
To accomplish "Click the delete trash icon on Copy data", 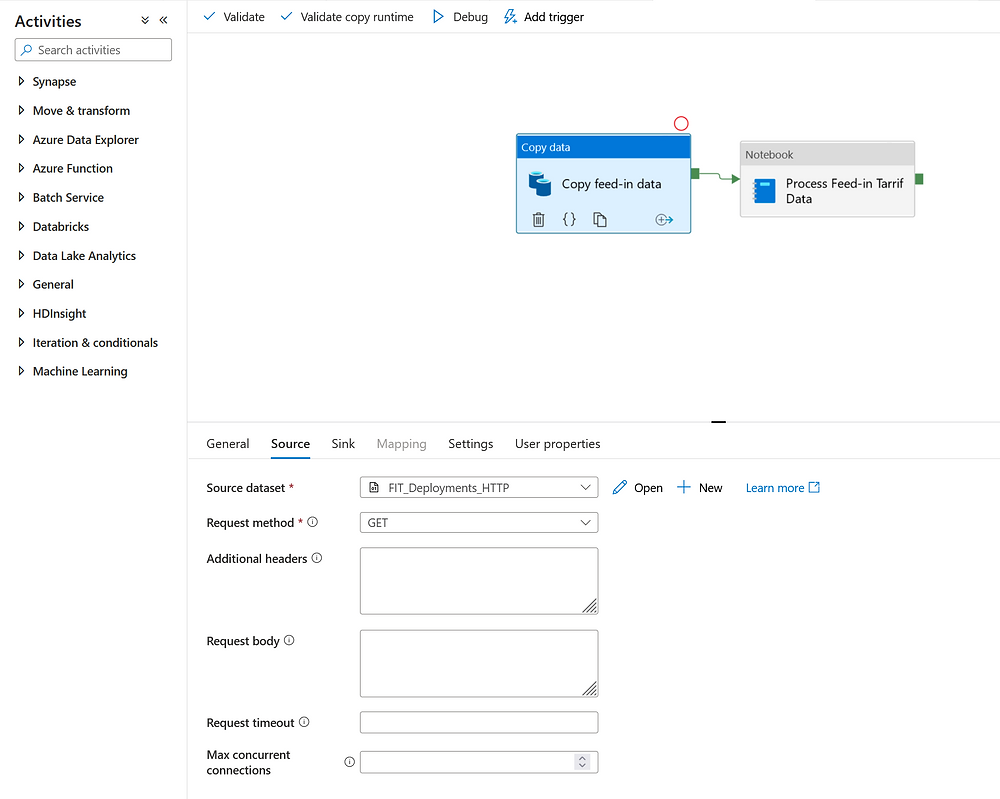I will tap(538, 219).
